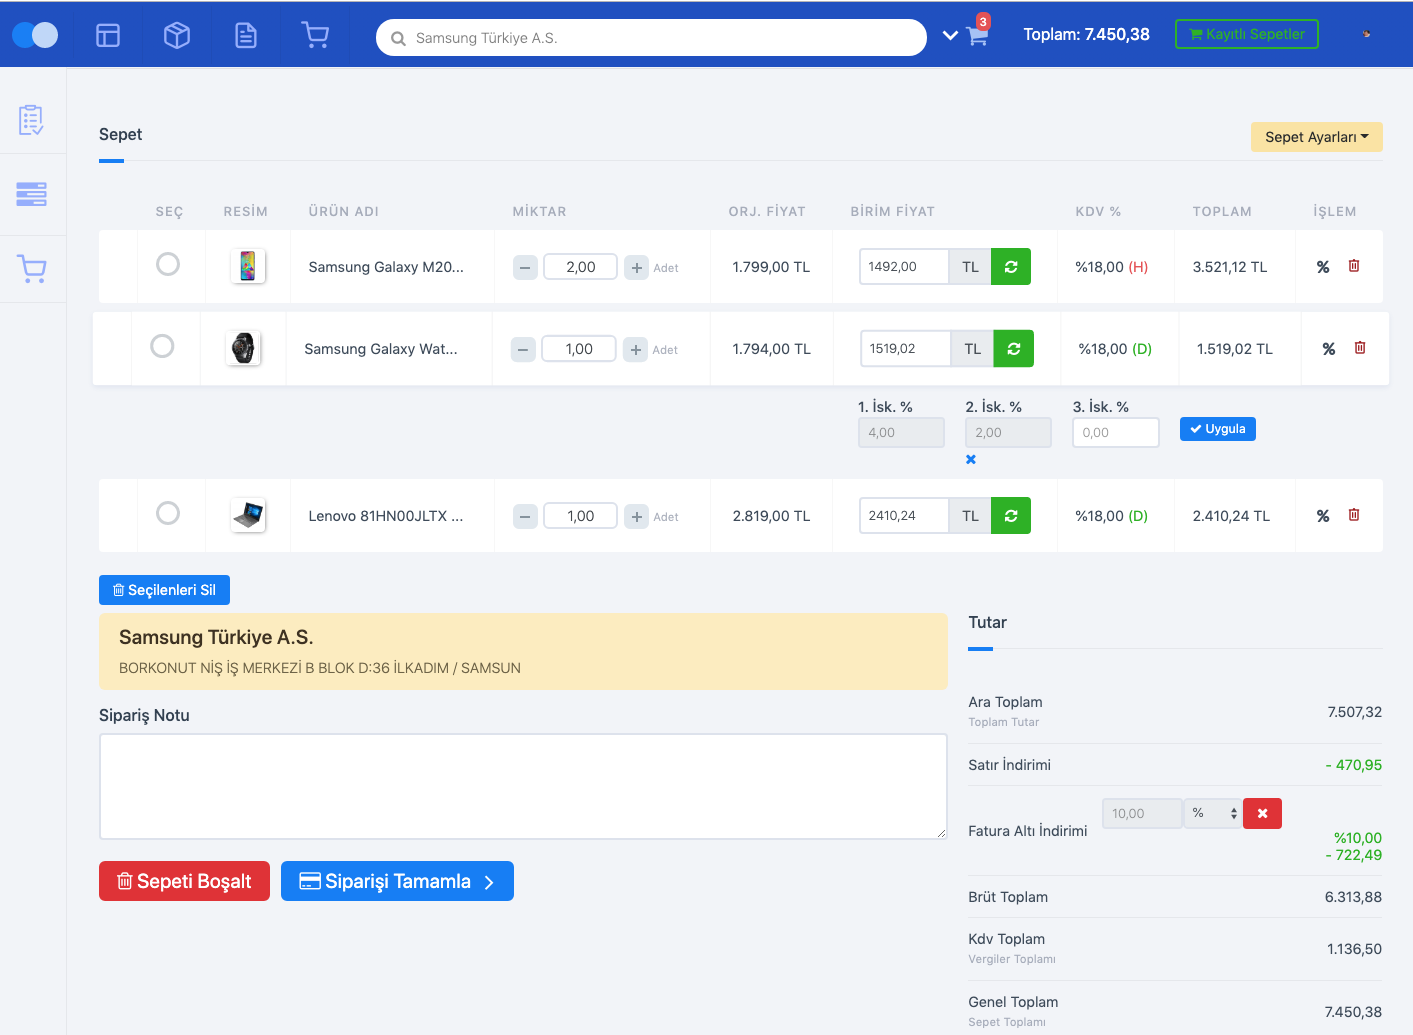Decrease quantity of Lenovo 81HN00JLTX

[525, 517]
